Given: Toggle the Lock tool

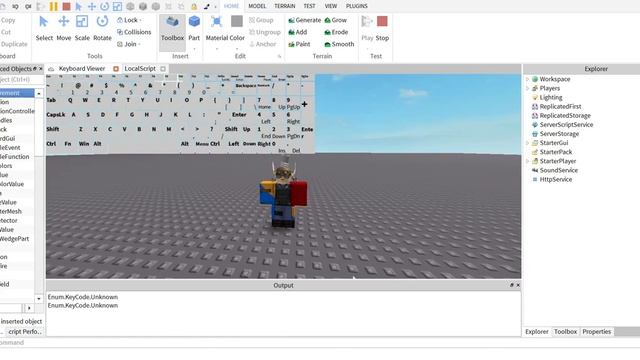Looking at the screenshot, I should [127, 20].
